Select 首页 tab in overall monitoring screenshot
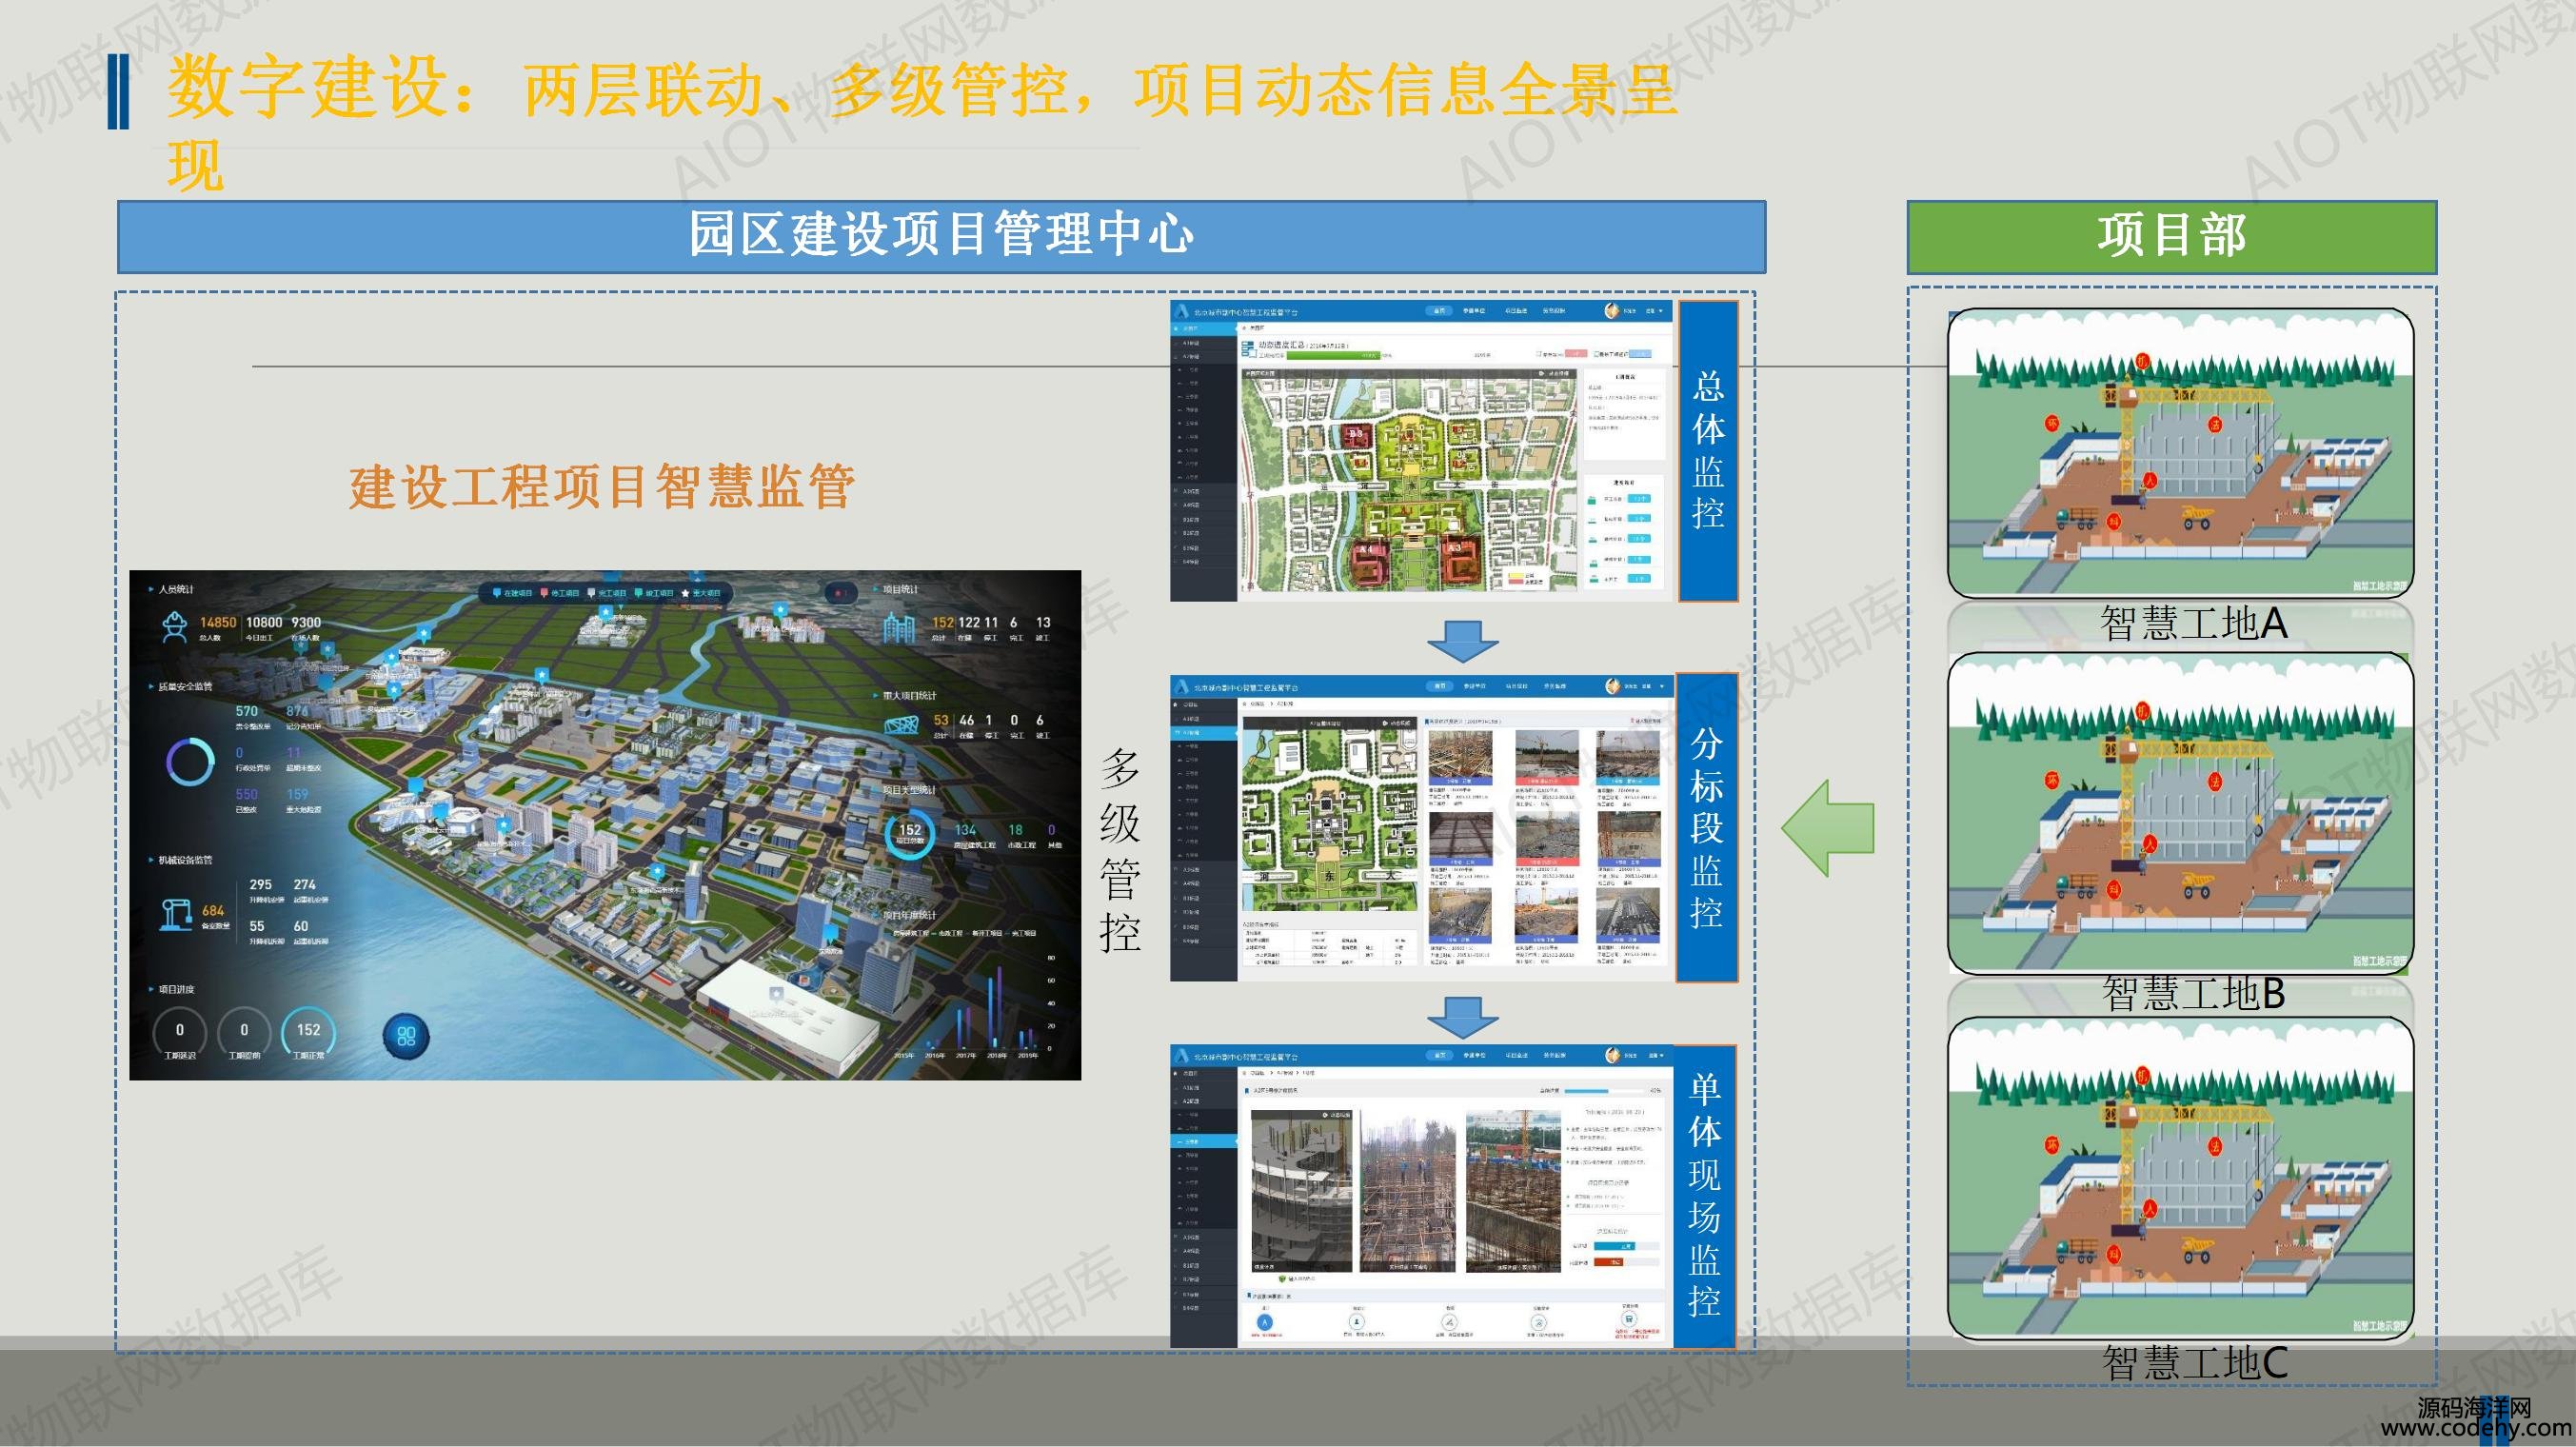This screenshot has width=2576, height=1447. (x=1439, y=311)
